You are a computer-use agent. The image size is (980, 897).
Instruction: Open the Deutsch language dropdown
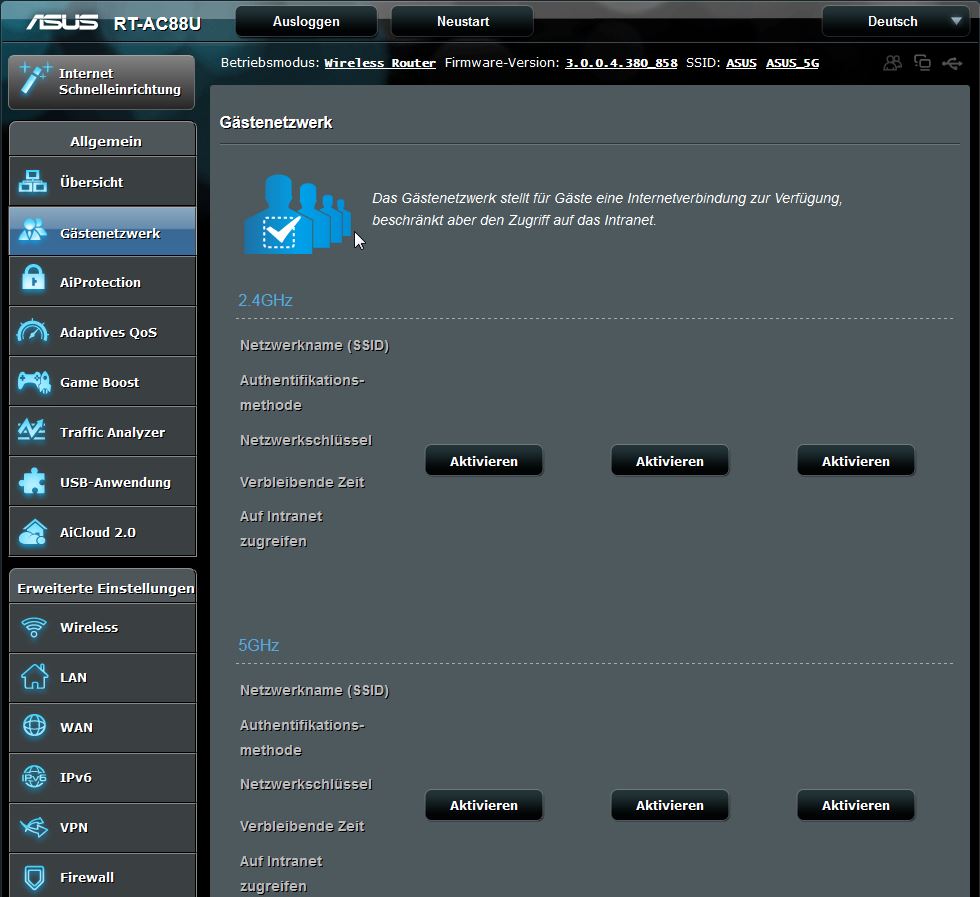[x=897, y=22]
